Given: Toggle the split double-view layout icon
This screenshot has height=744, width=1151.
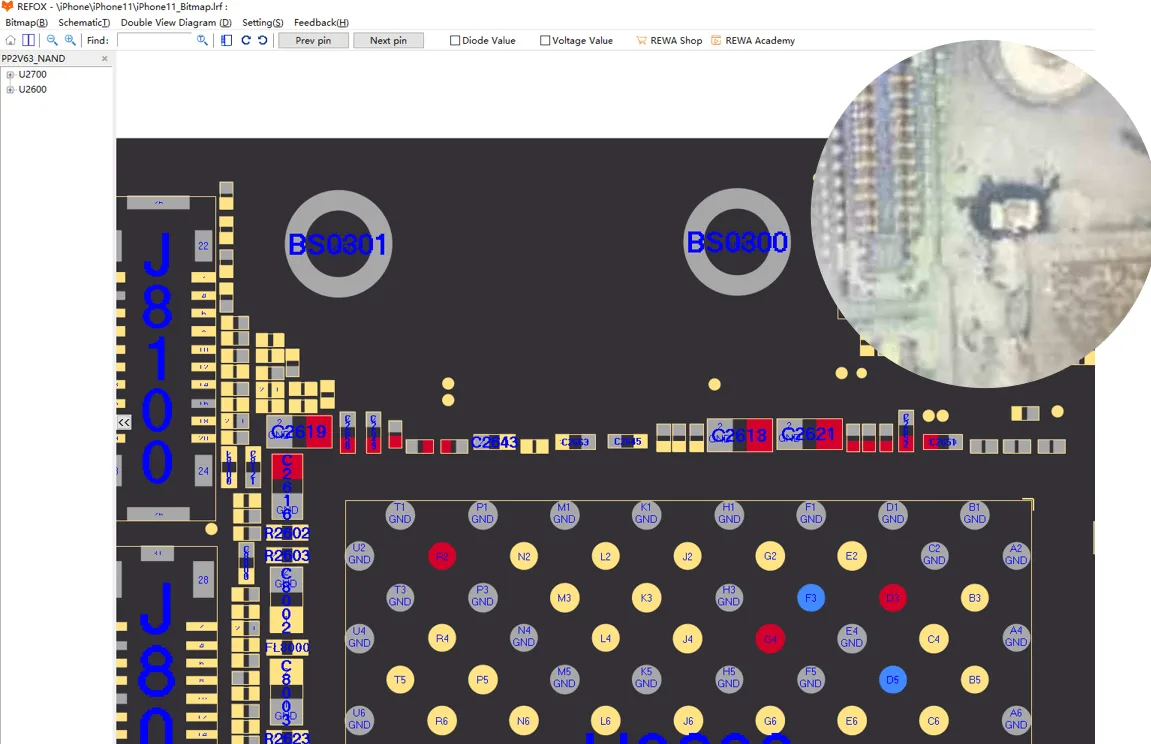Looking at the screenshot, I should 29,40.
